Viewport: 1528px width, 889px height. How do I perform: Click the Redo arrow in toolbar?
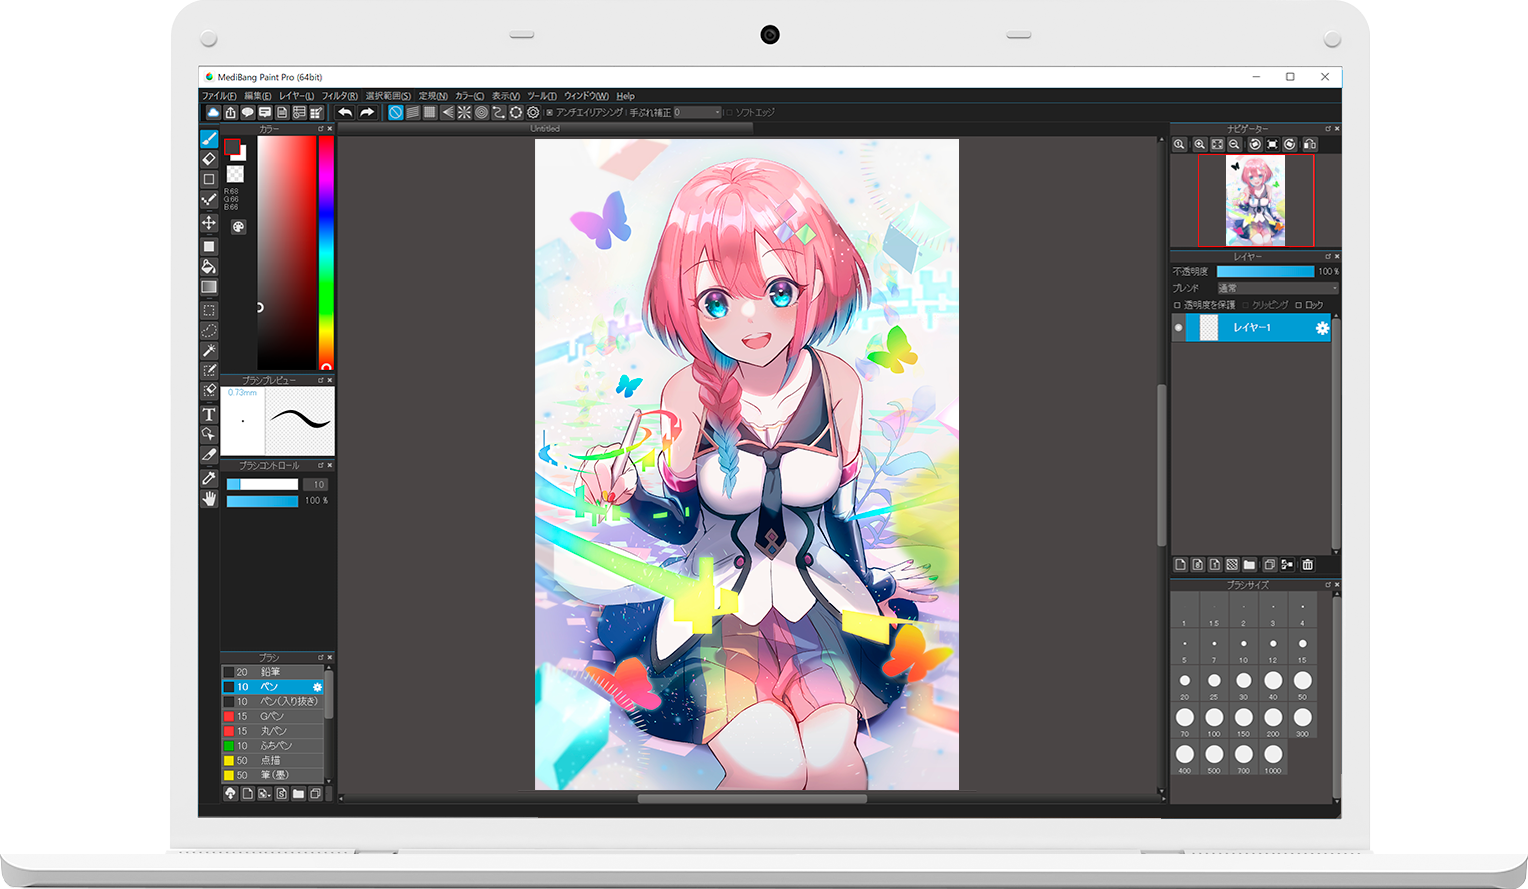pyautogui.click(x=367, y=112)
